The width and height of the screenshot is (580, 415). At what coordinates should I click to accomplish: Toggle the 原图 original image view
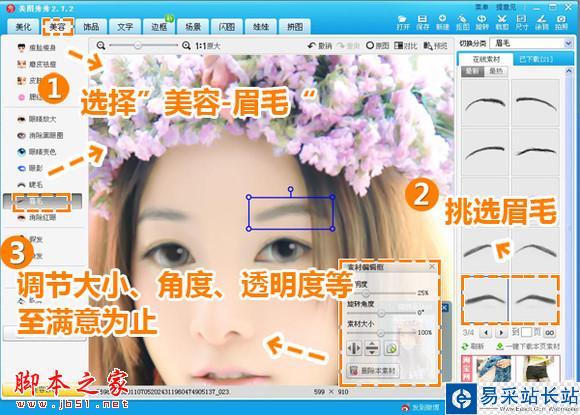click(x=377, y=46)
